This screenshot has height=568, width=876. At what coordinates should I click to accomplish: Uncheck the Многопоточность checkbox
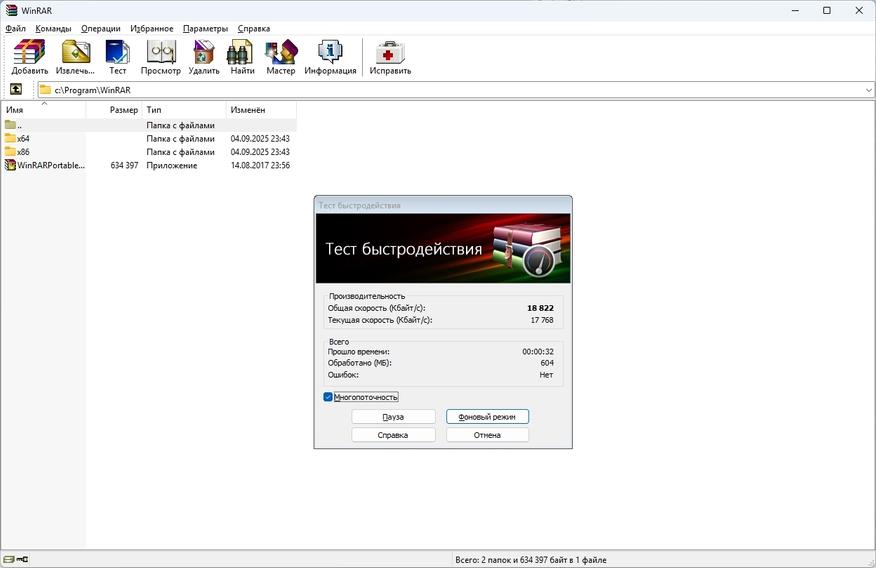click(x=328, y=397)
